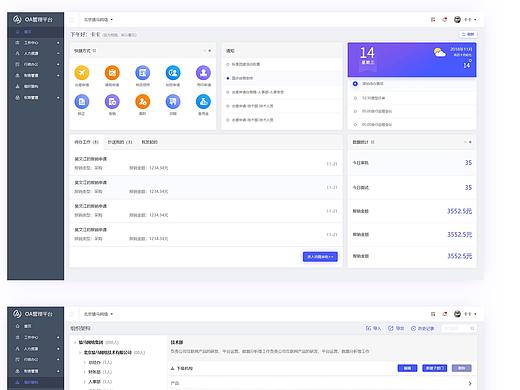This screenshot has width=520, height=390.
Task: Click the top 35 value in data statistics
Action: (x=468, y=163)
